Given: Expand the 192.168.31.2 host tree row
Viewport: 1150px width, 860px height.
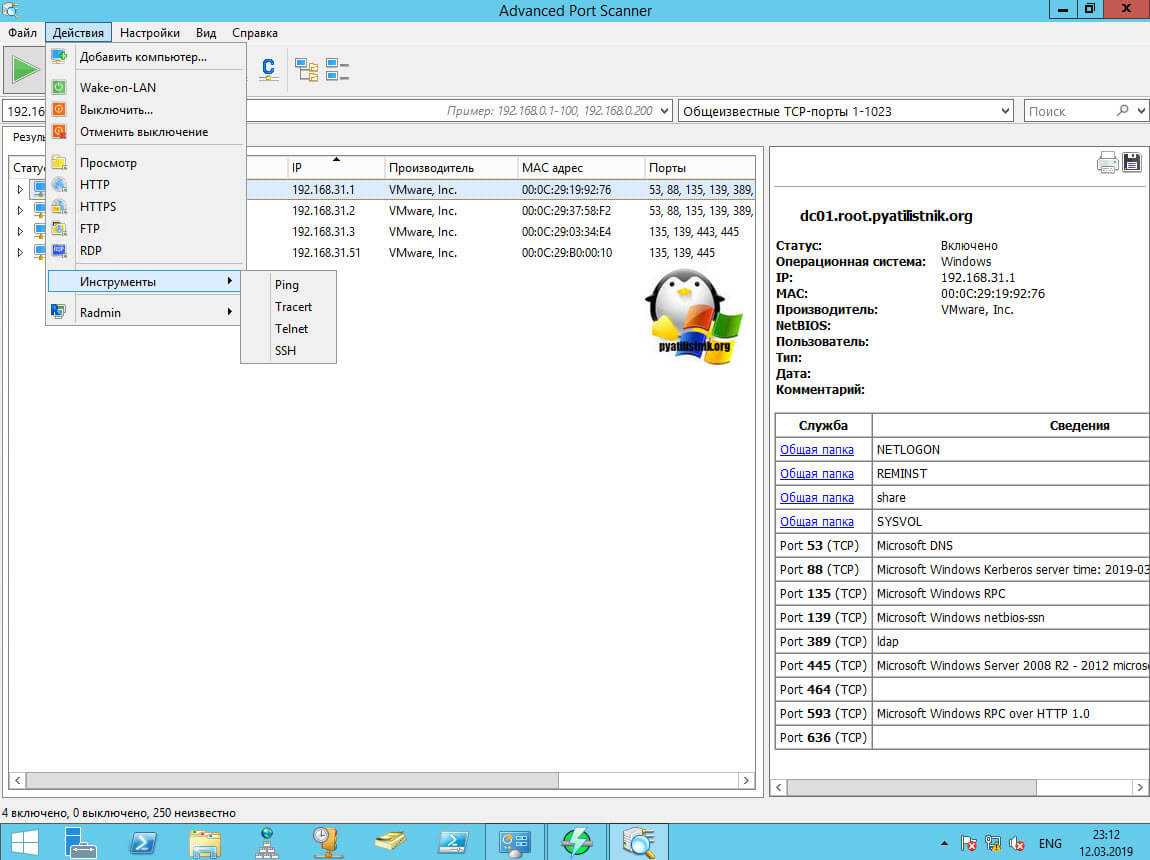Looking at the screenshot, I should click(x=19, y=210).
